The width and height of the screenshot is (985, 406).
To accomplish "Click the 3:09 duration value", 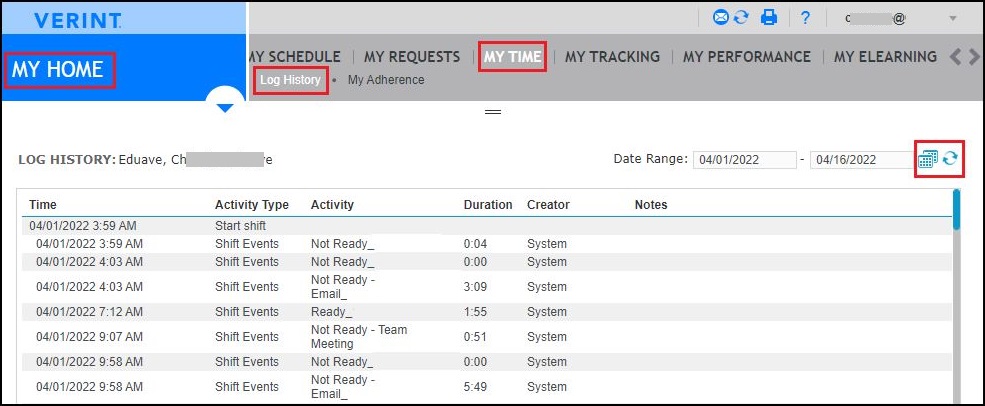I will 476,287.
